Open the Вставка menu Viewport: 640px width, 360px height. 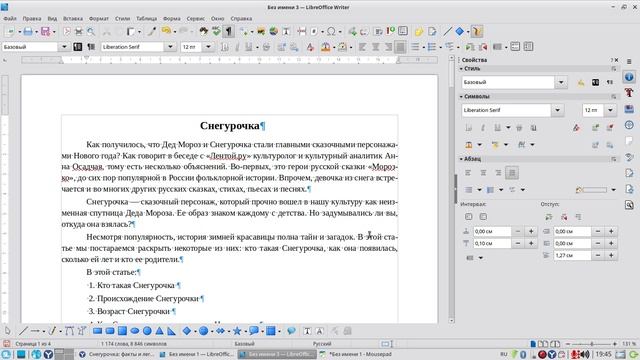[x=73, y=18]
